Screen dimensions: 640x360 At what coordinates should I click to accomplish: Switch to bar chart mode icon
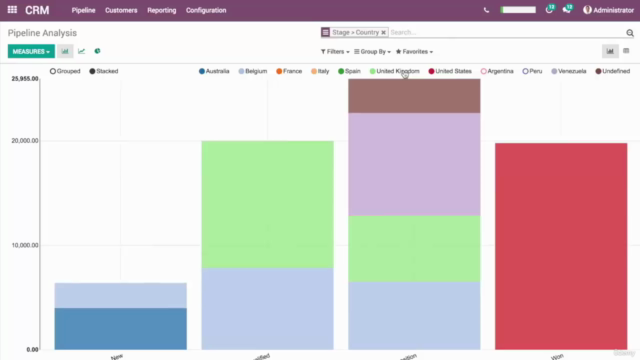[65, 51]
